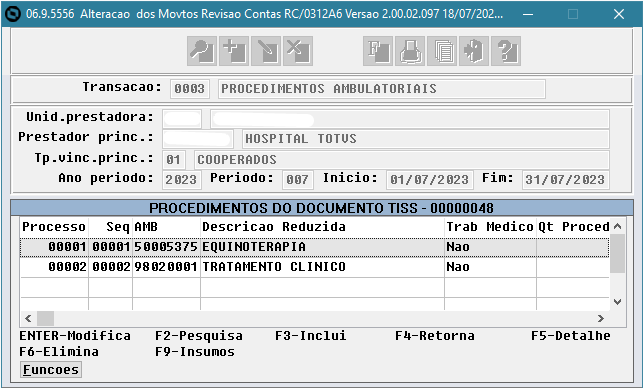Click the exit door toolbar icon
The image size is (643, 388).
click(x=474, y=51)
